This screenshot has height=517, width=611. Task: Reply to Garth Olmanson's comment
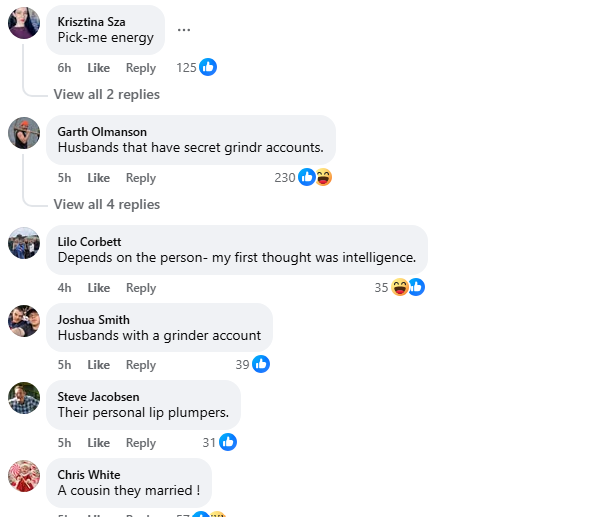pyautogui.click(x=140, y=178)
